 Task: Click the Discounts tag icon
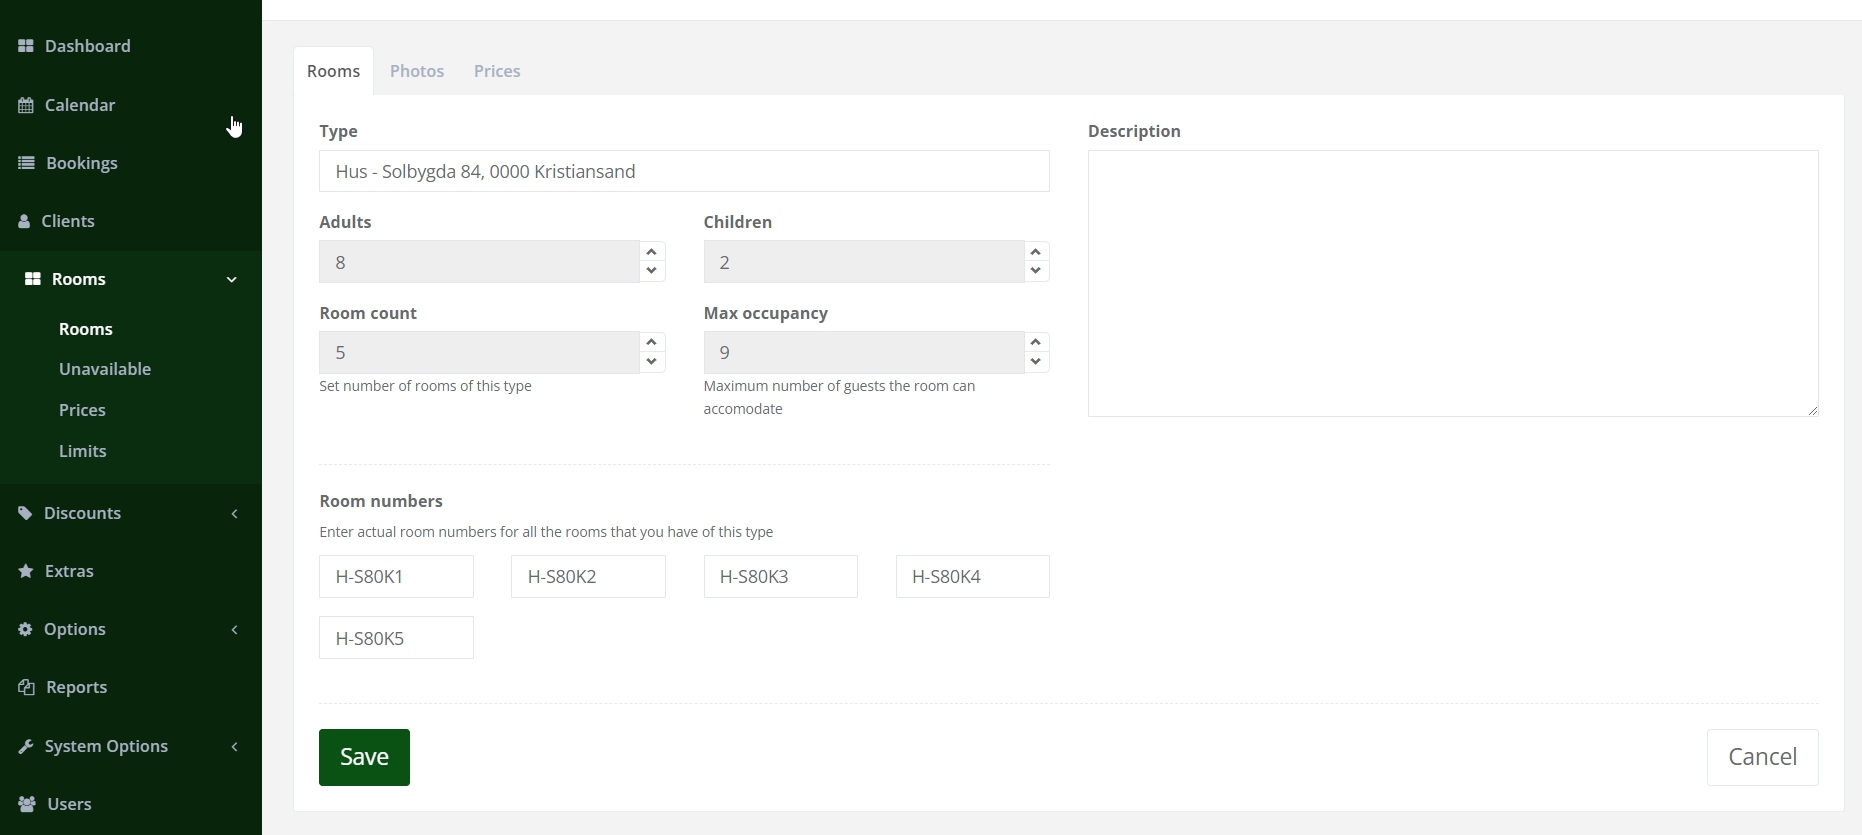click(x=26, y=513)
